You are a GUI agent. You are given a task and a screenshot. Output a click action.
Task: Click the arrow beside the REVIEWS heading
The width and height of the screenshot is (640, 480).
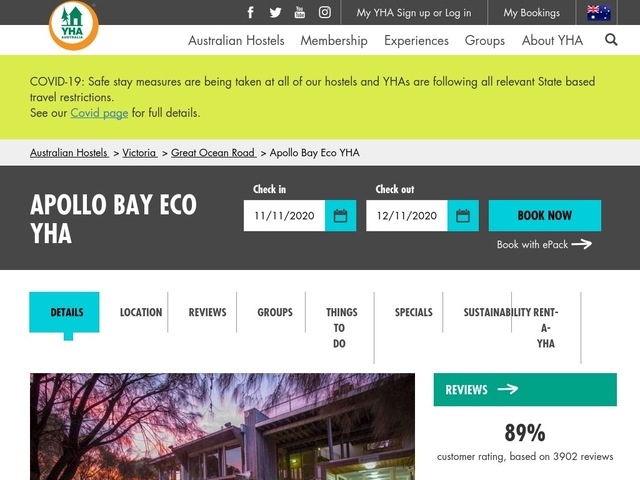pos(508,389)
